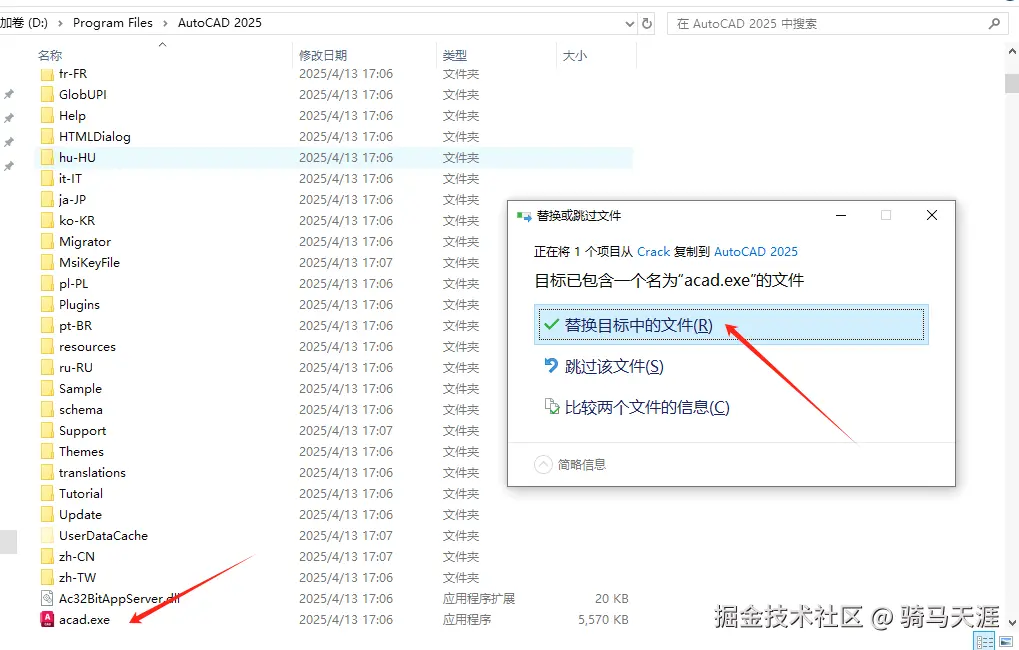Viewport: 1019px width, 650px height.
Task: Expand the breadcrumb arrow after drive D:
Action: pos(60,23)
